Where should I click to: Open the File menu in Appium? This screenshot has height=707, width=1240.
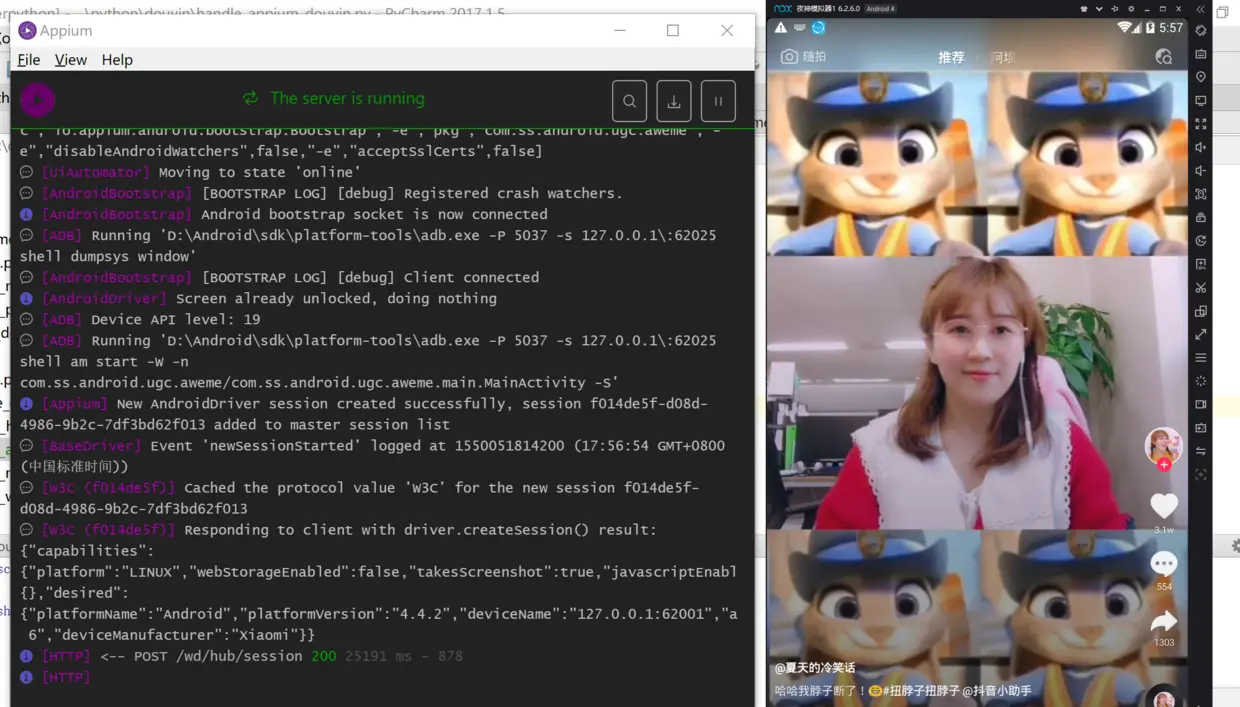point(29,60)
